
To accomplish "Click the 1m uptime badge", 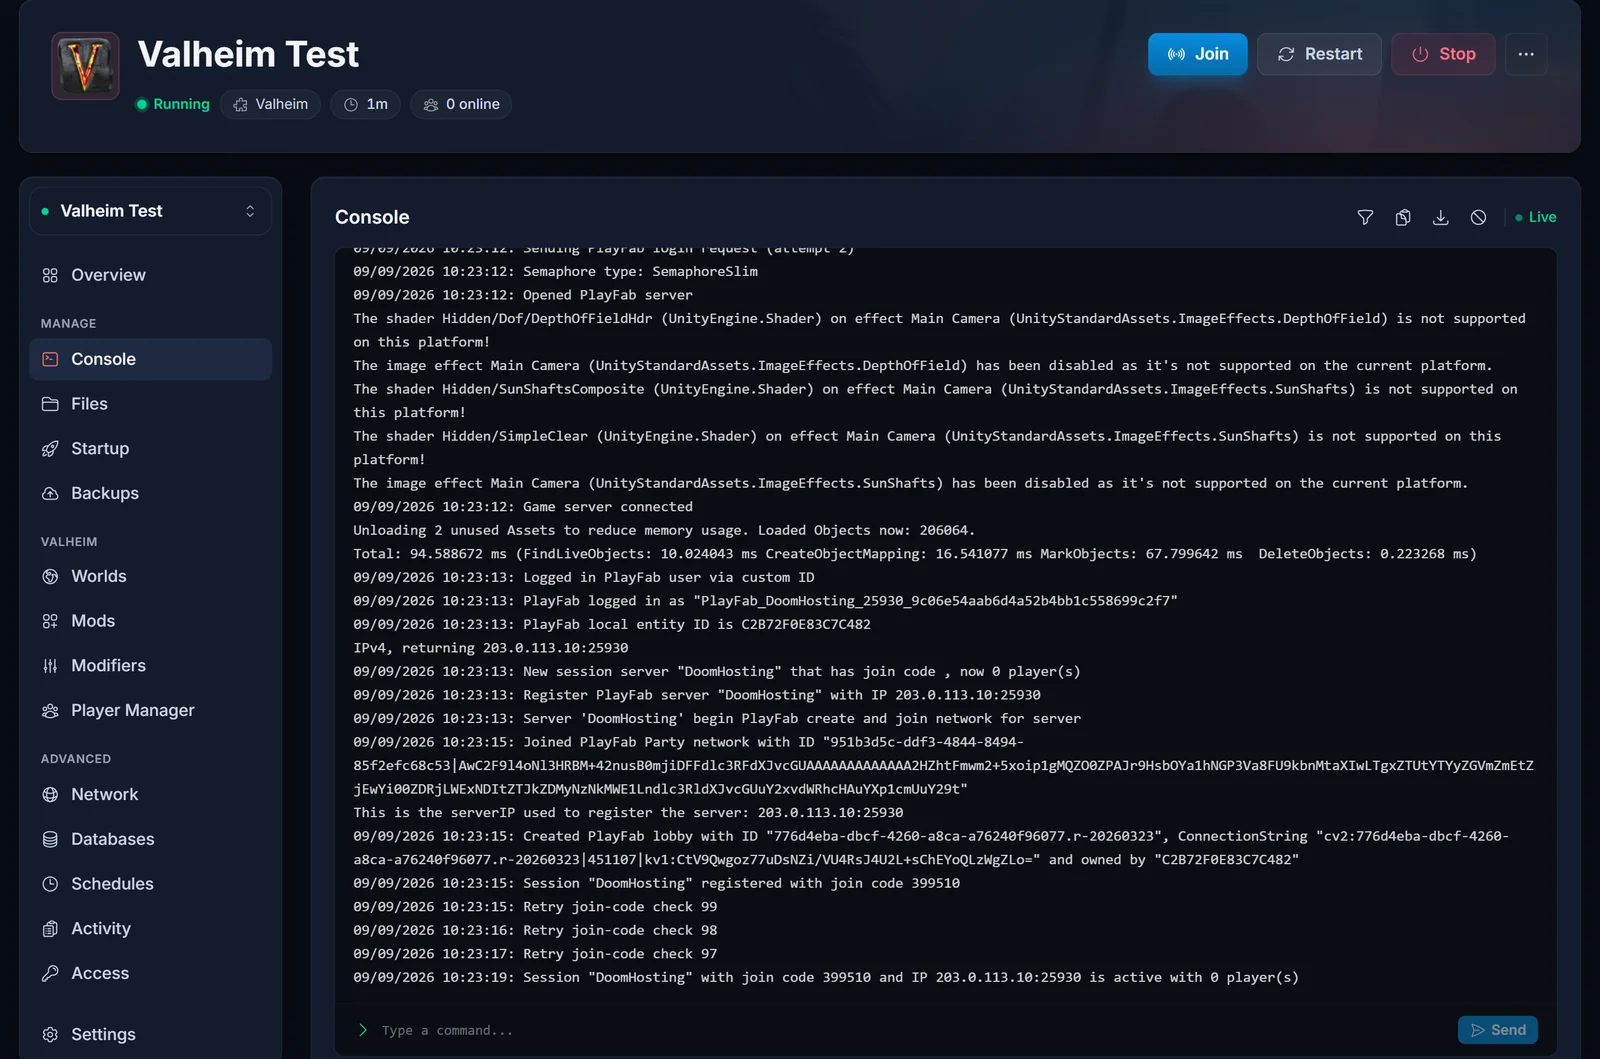I will (x=366, y=104).
